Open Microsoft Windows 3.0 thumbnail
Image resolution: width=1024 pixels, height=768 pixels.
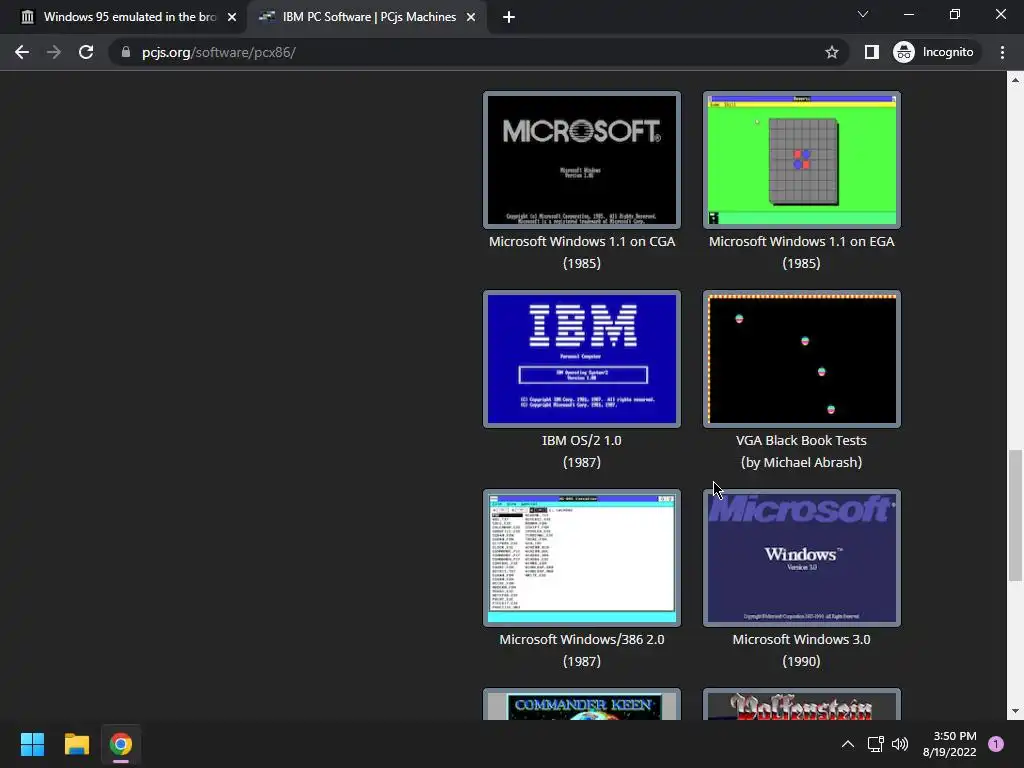click(801, 558)
